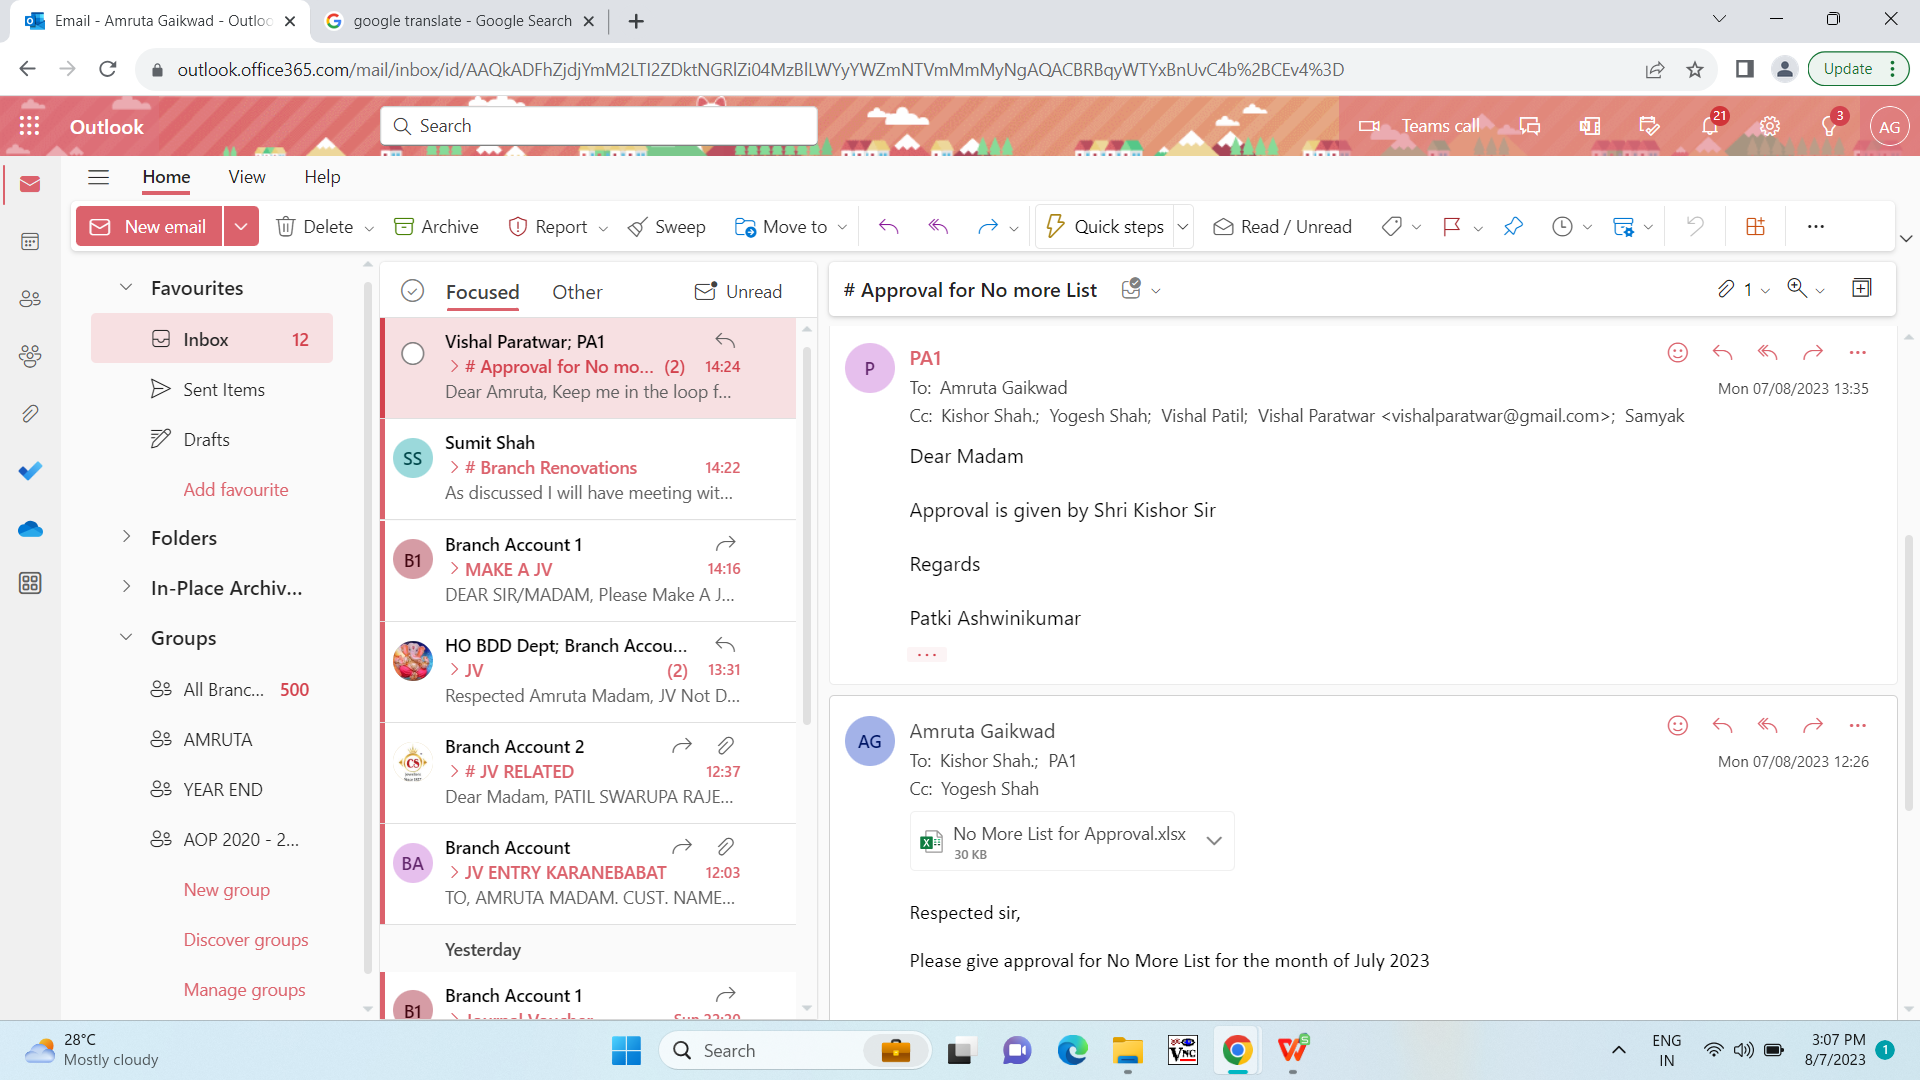Open File Explorer from taskbar
Viewport: 1920px width, 1080px height.
point(1127,1050)
